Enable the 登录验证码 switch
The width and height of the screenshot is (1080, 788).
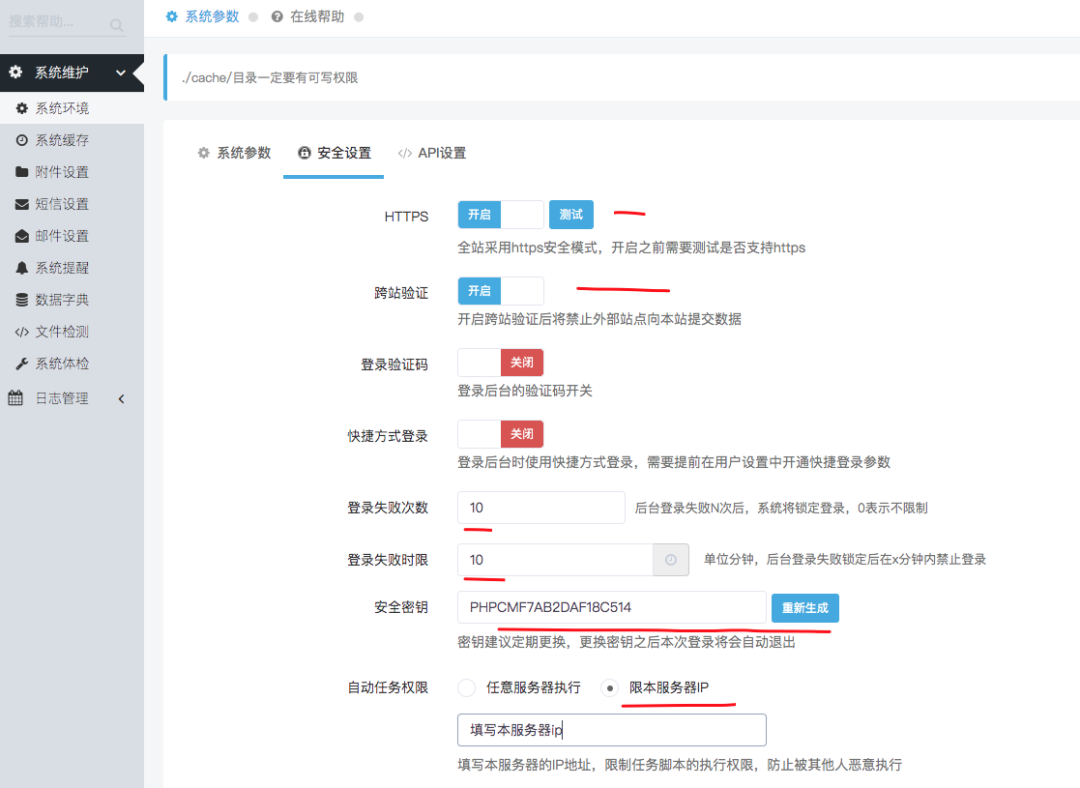point(500,362)
